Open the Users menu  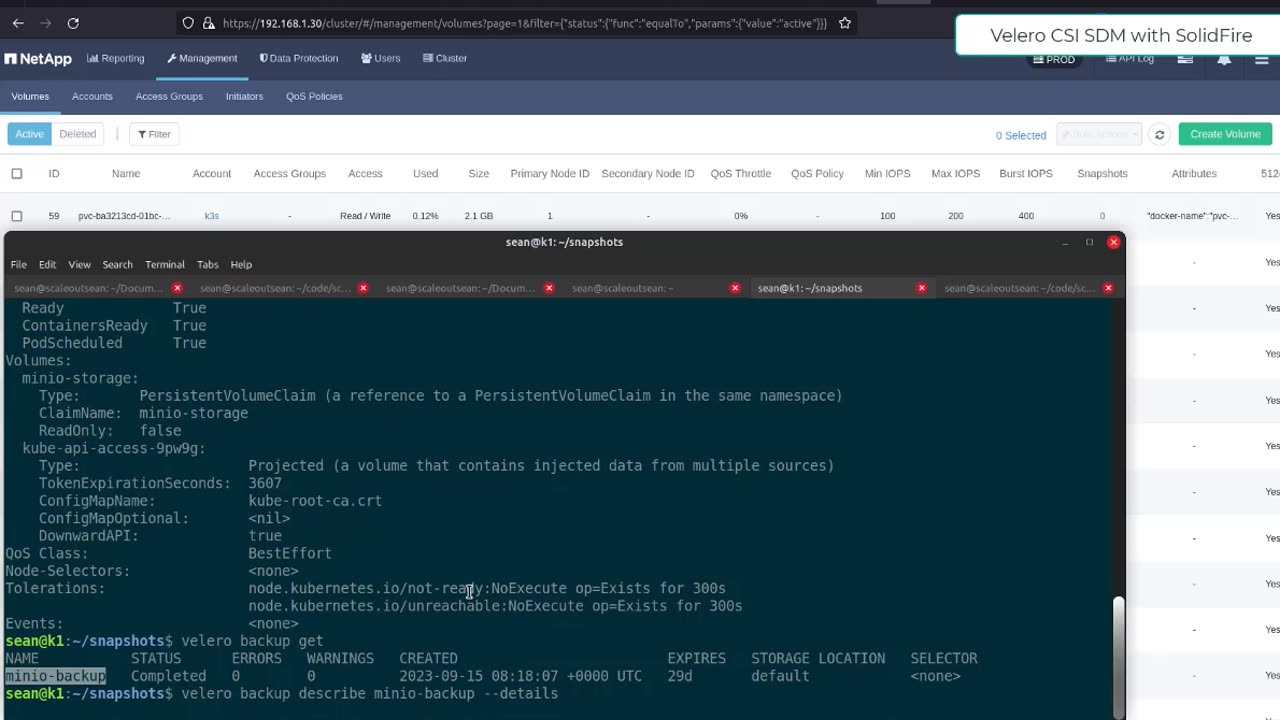381,58
